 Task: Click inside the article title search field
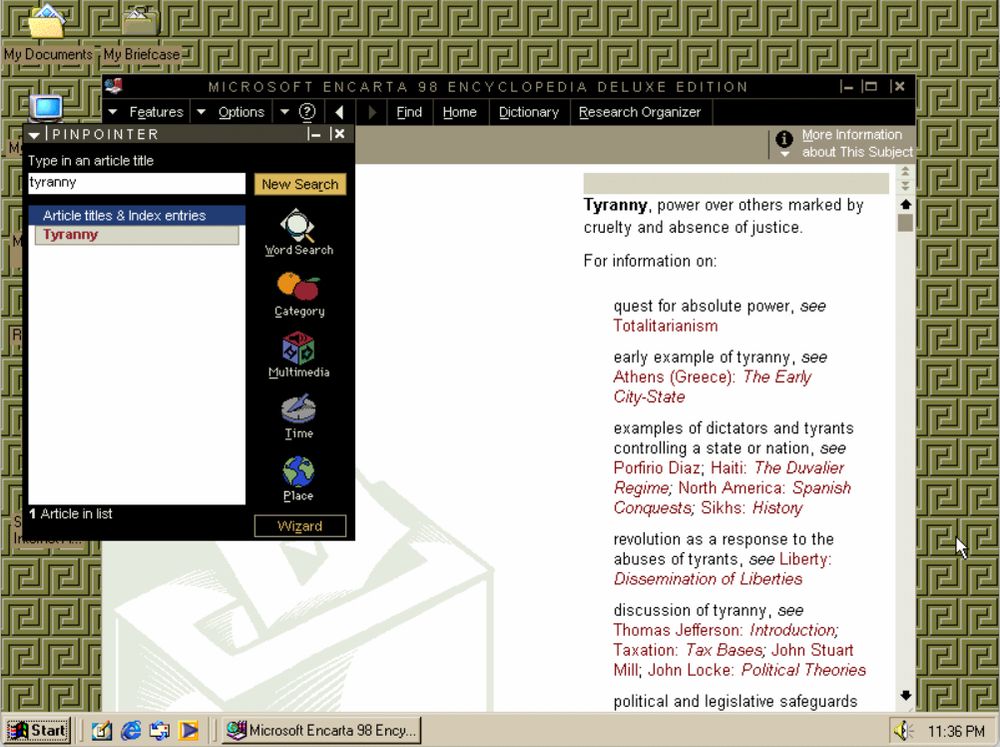[136, 183]
